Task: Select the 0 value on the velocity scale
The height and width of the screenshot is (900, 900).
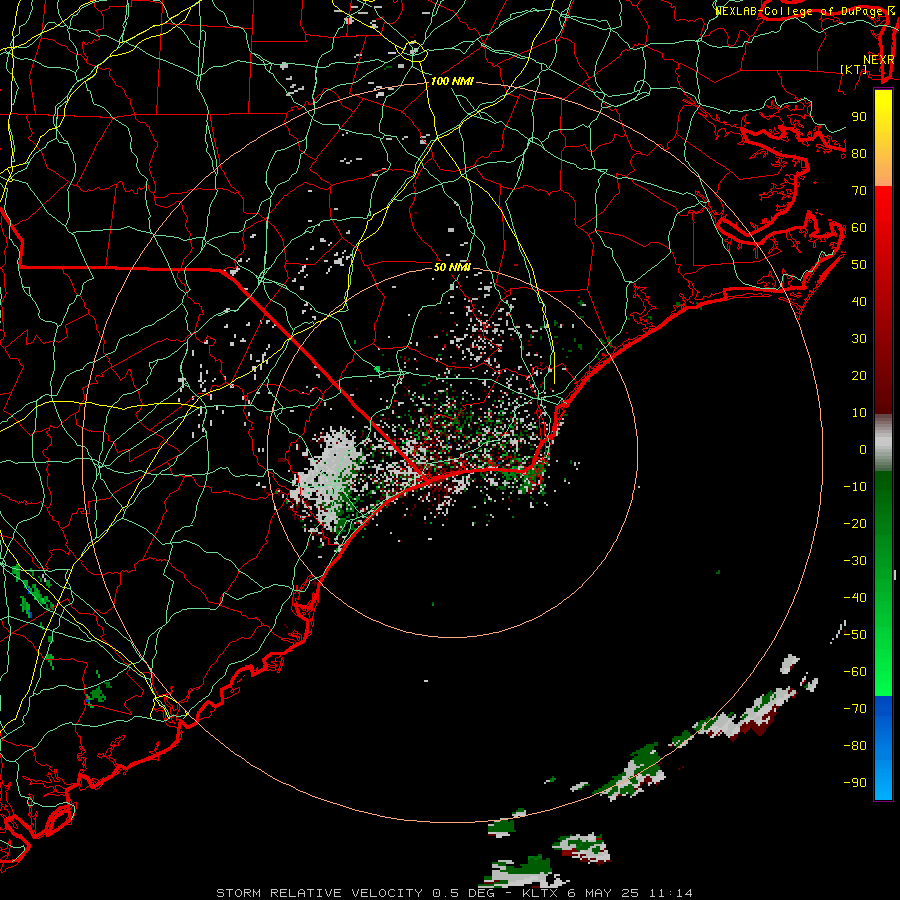Action: [863, 450]
